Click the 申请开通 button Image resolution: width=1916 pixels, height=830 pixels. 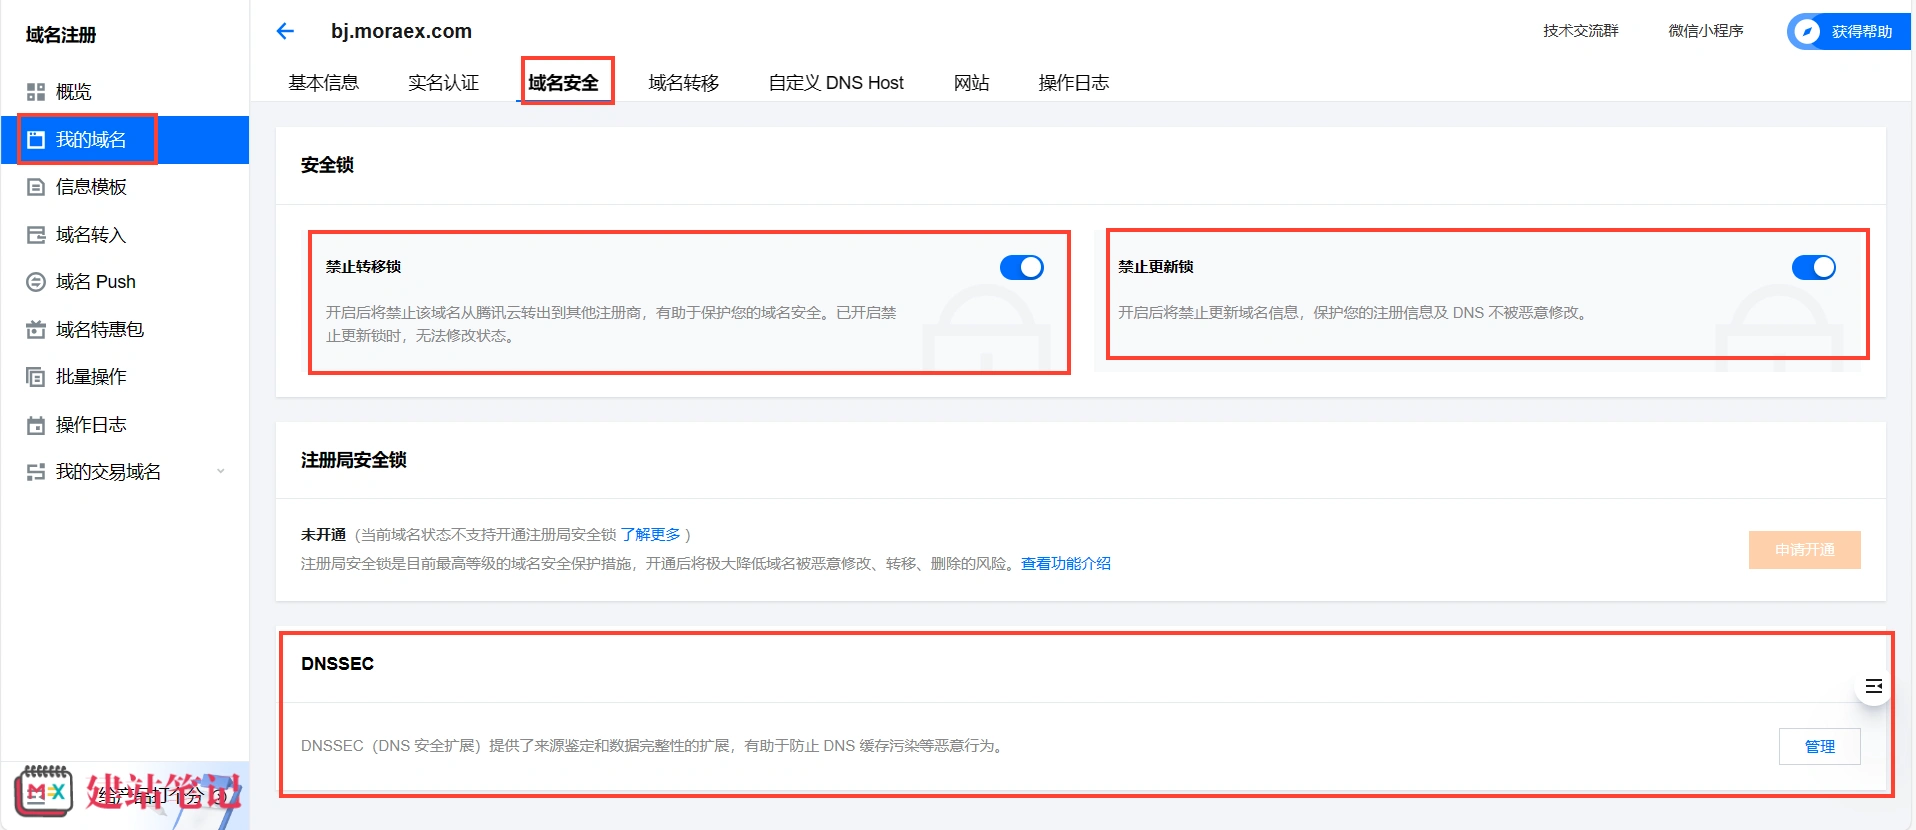click(x=1805, y=550)
